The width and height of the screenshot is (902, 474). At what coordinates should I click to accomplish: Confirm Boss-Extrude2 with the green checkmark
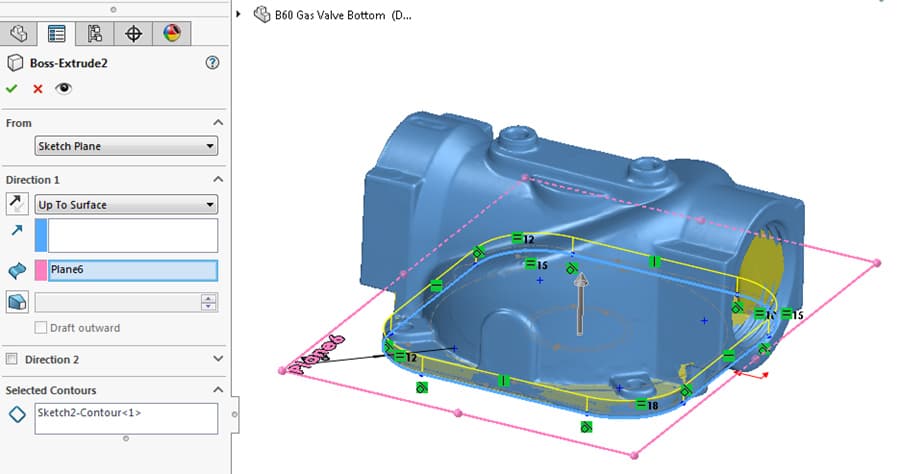tap(12, 89)
